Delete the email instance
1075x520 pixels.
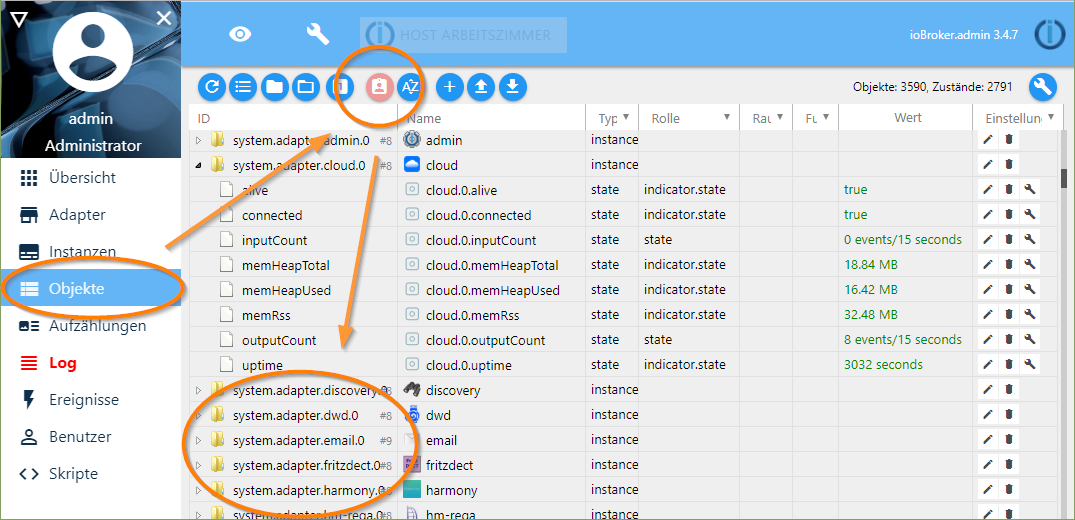click(1008, 440)
